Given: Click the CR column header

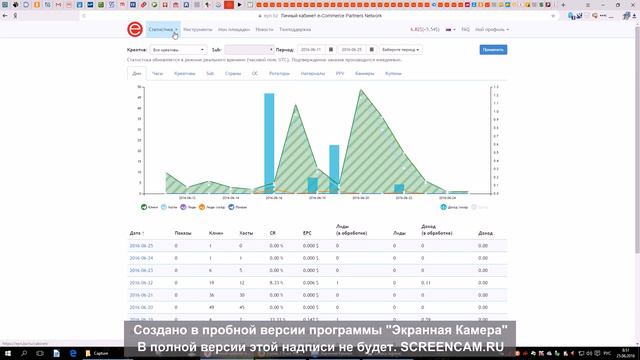Looking at the screenshot, I should pos(273,233).
